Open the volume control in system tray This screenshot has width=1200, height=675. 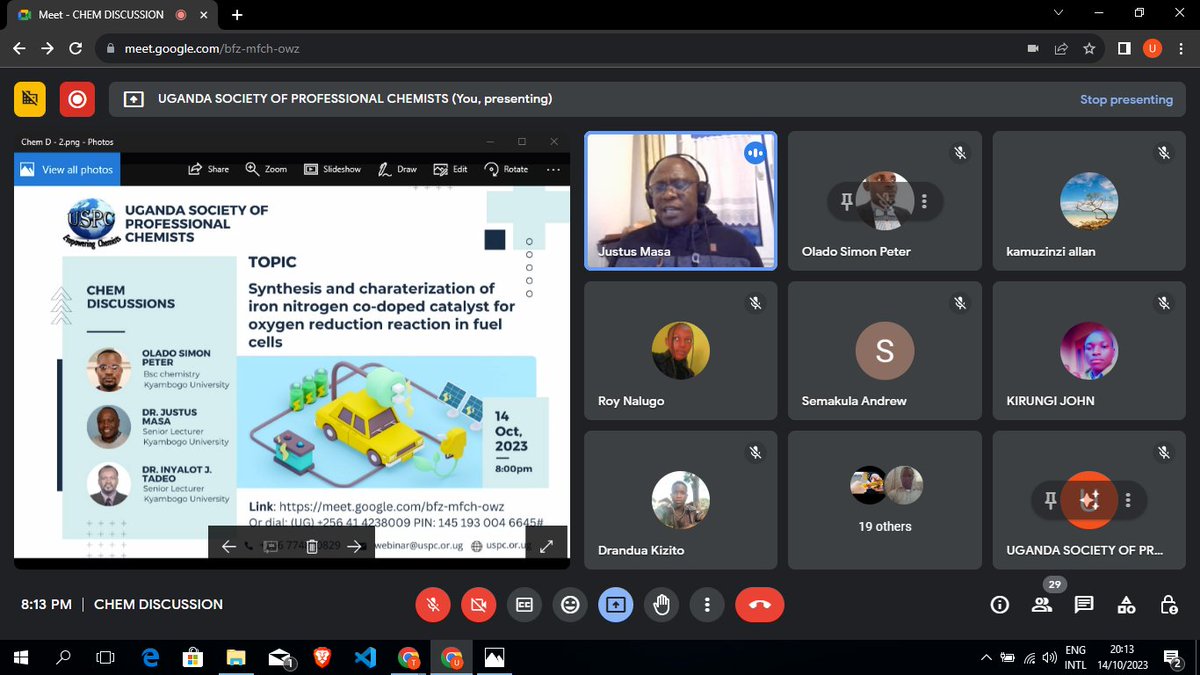1049,657
